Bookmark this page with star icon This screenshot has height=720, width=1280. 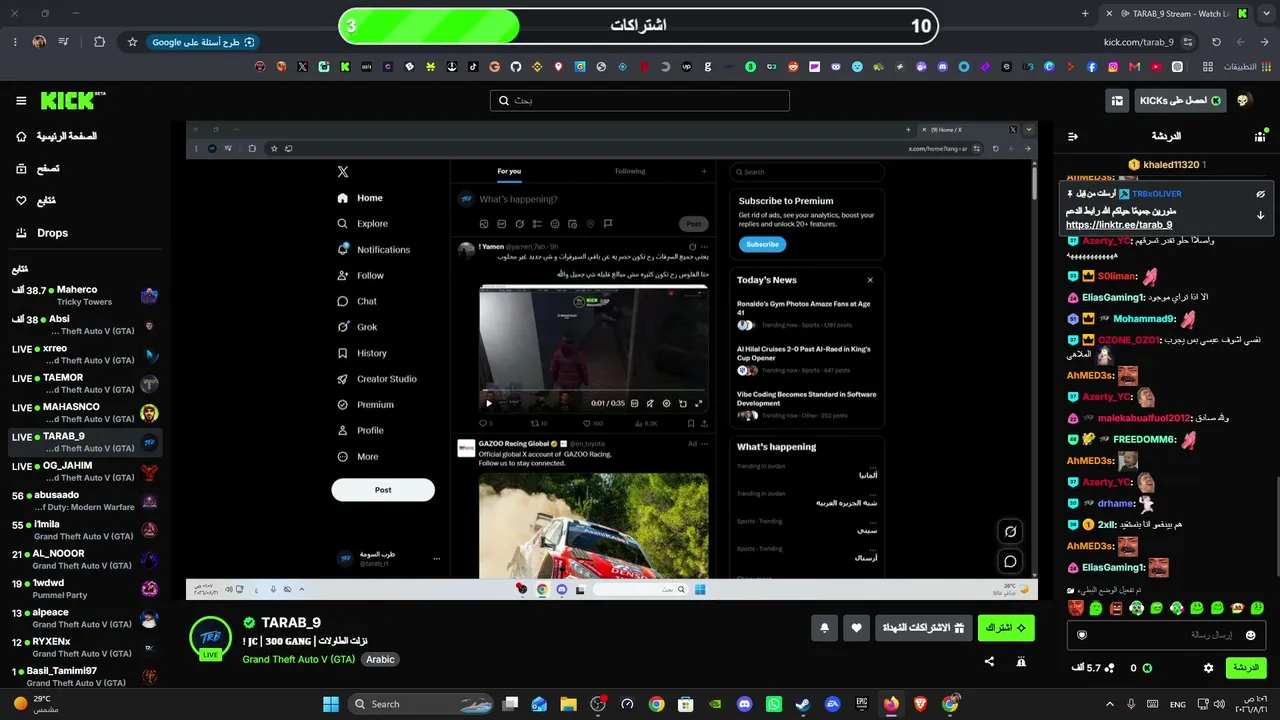click(132, 42)
